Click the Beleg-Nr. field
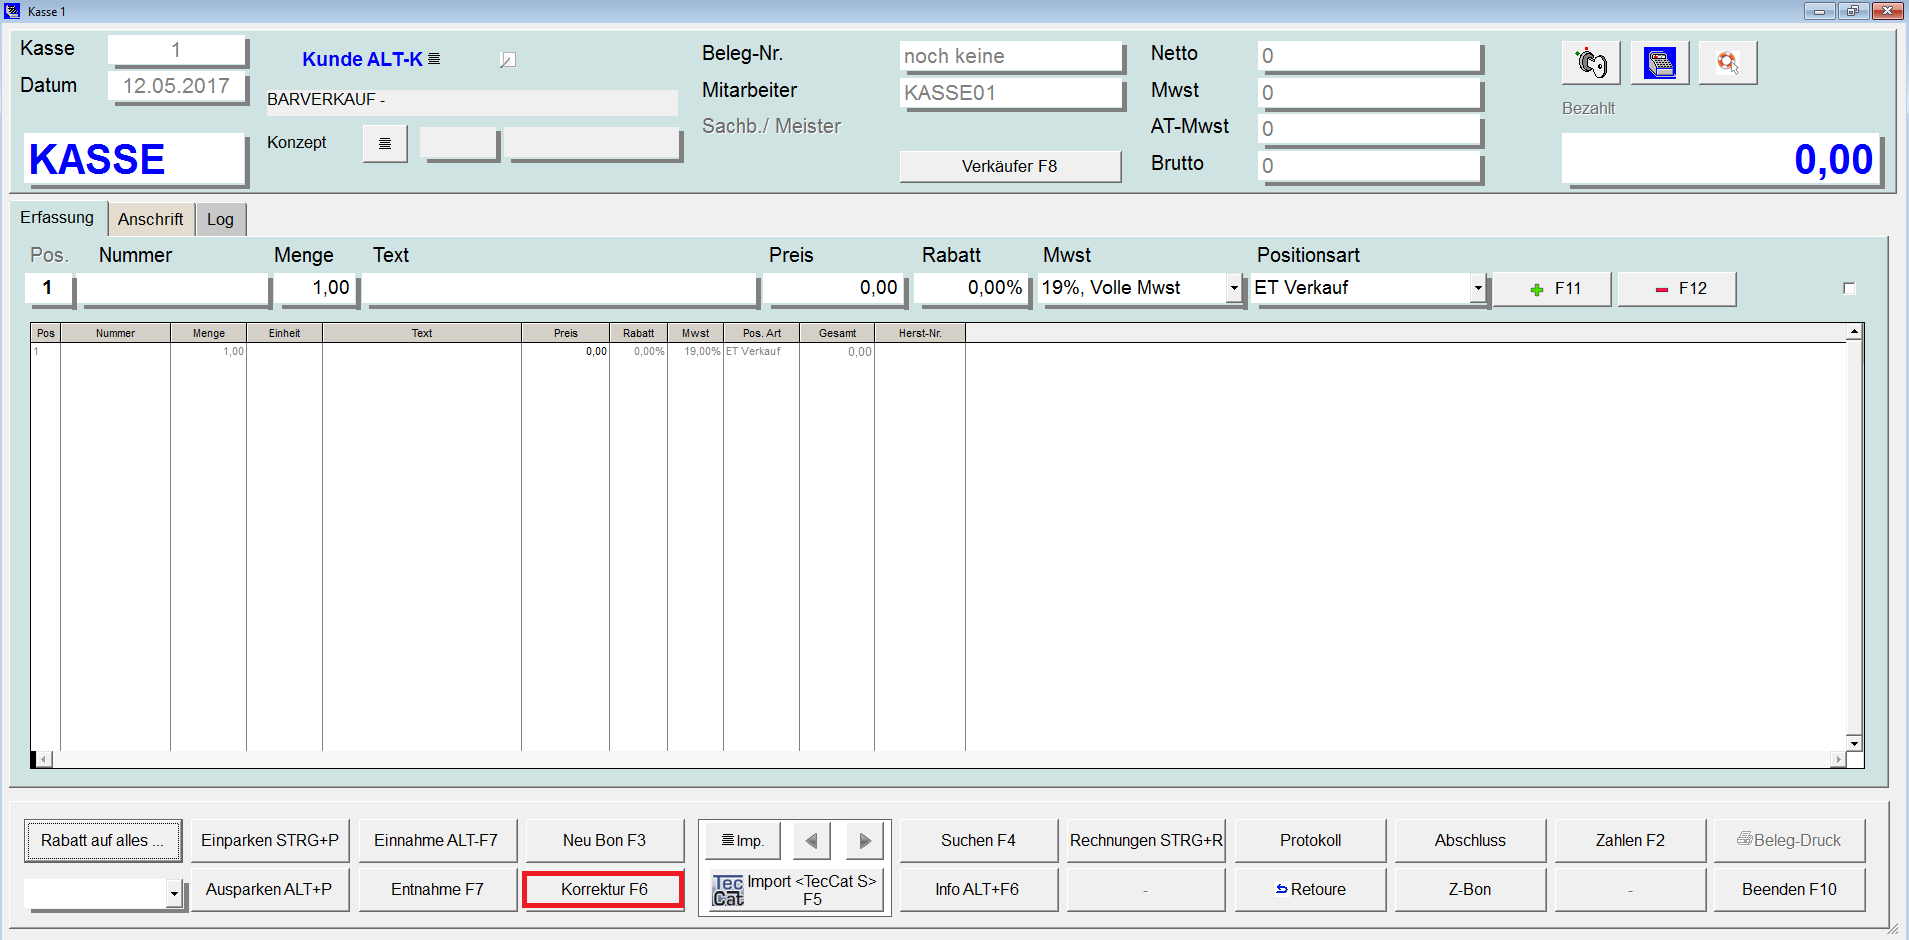Viewport: 1909px width, 940px height. pos(1010,57)
